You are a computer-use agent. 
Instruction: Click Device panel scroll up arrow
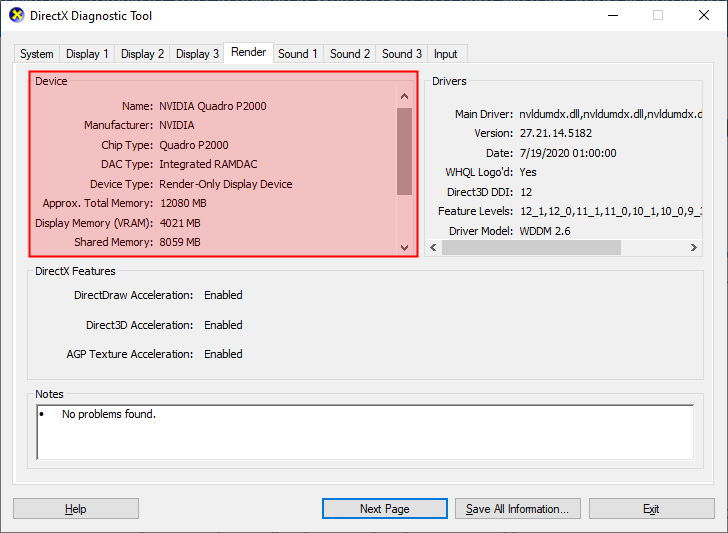coord(404,97)
